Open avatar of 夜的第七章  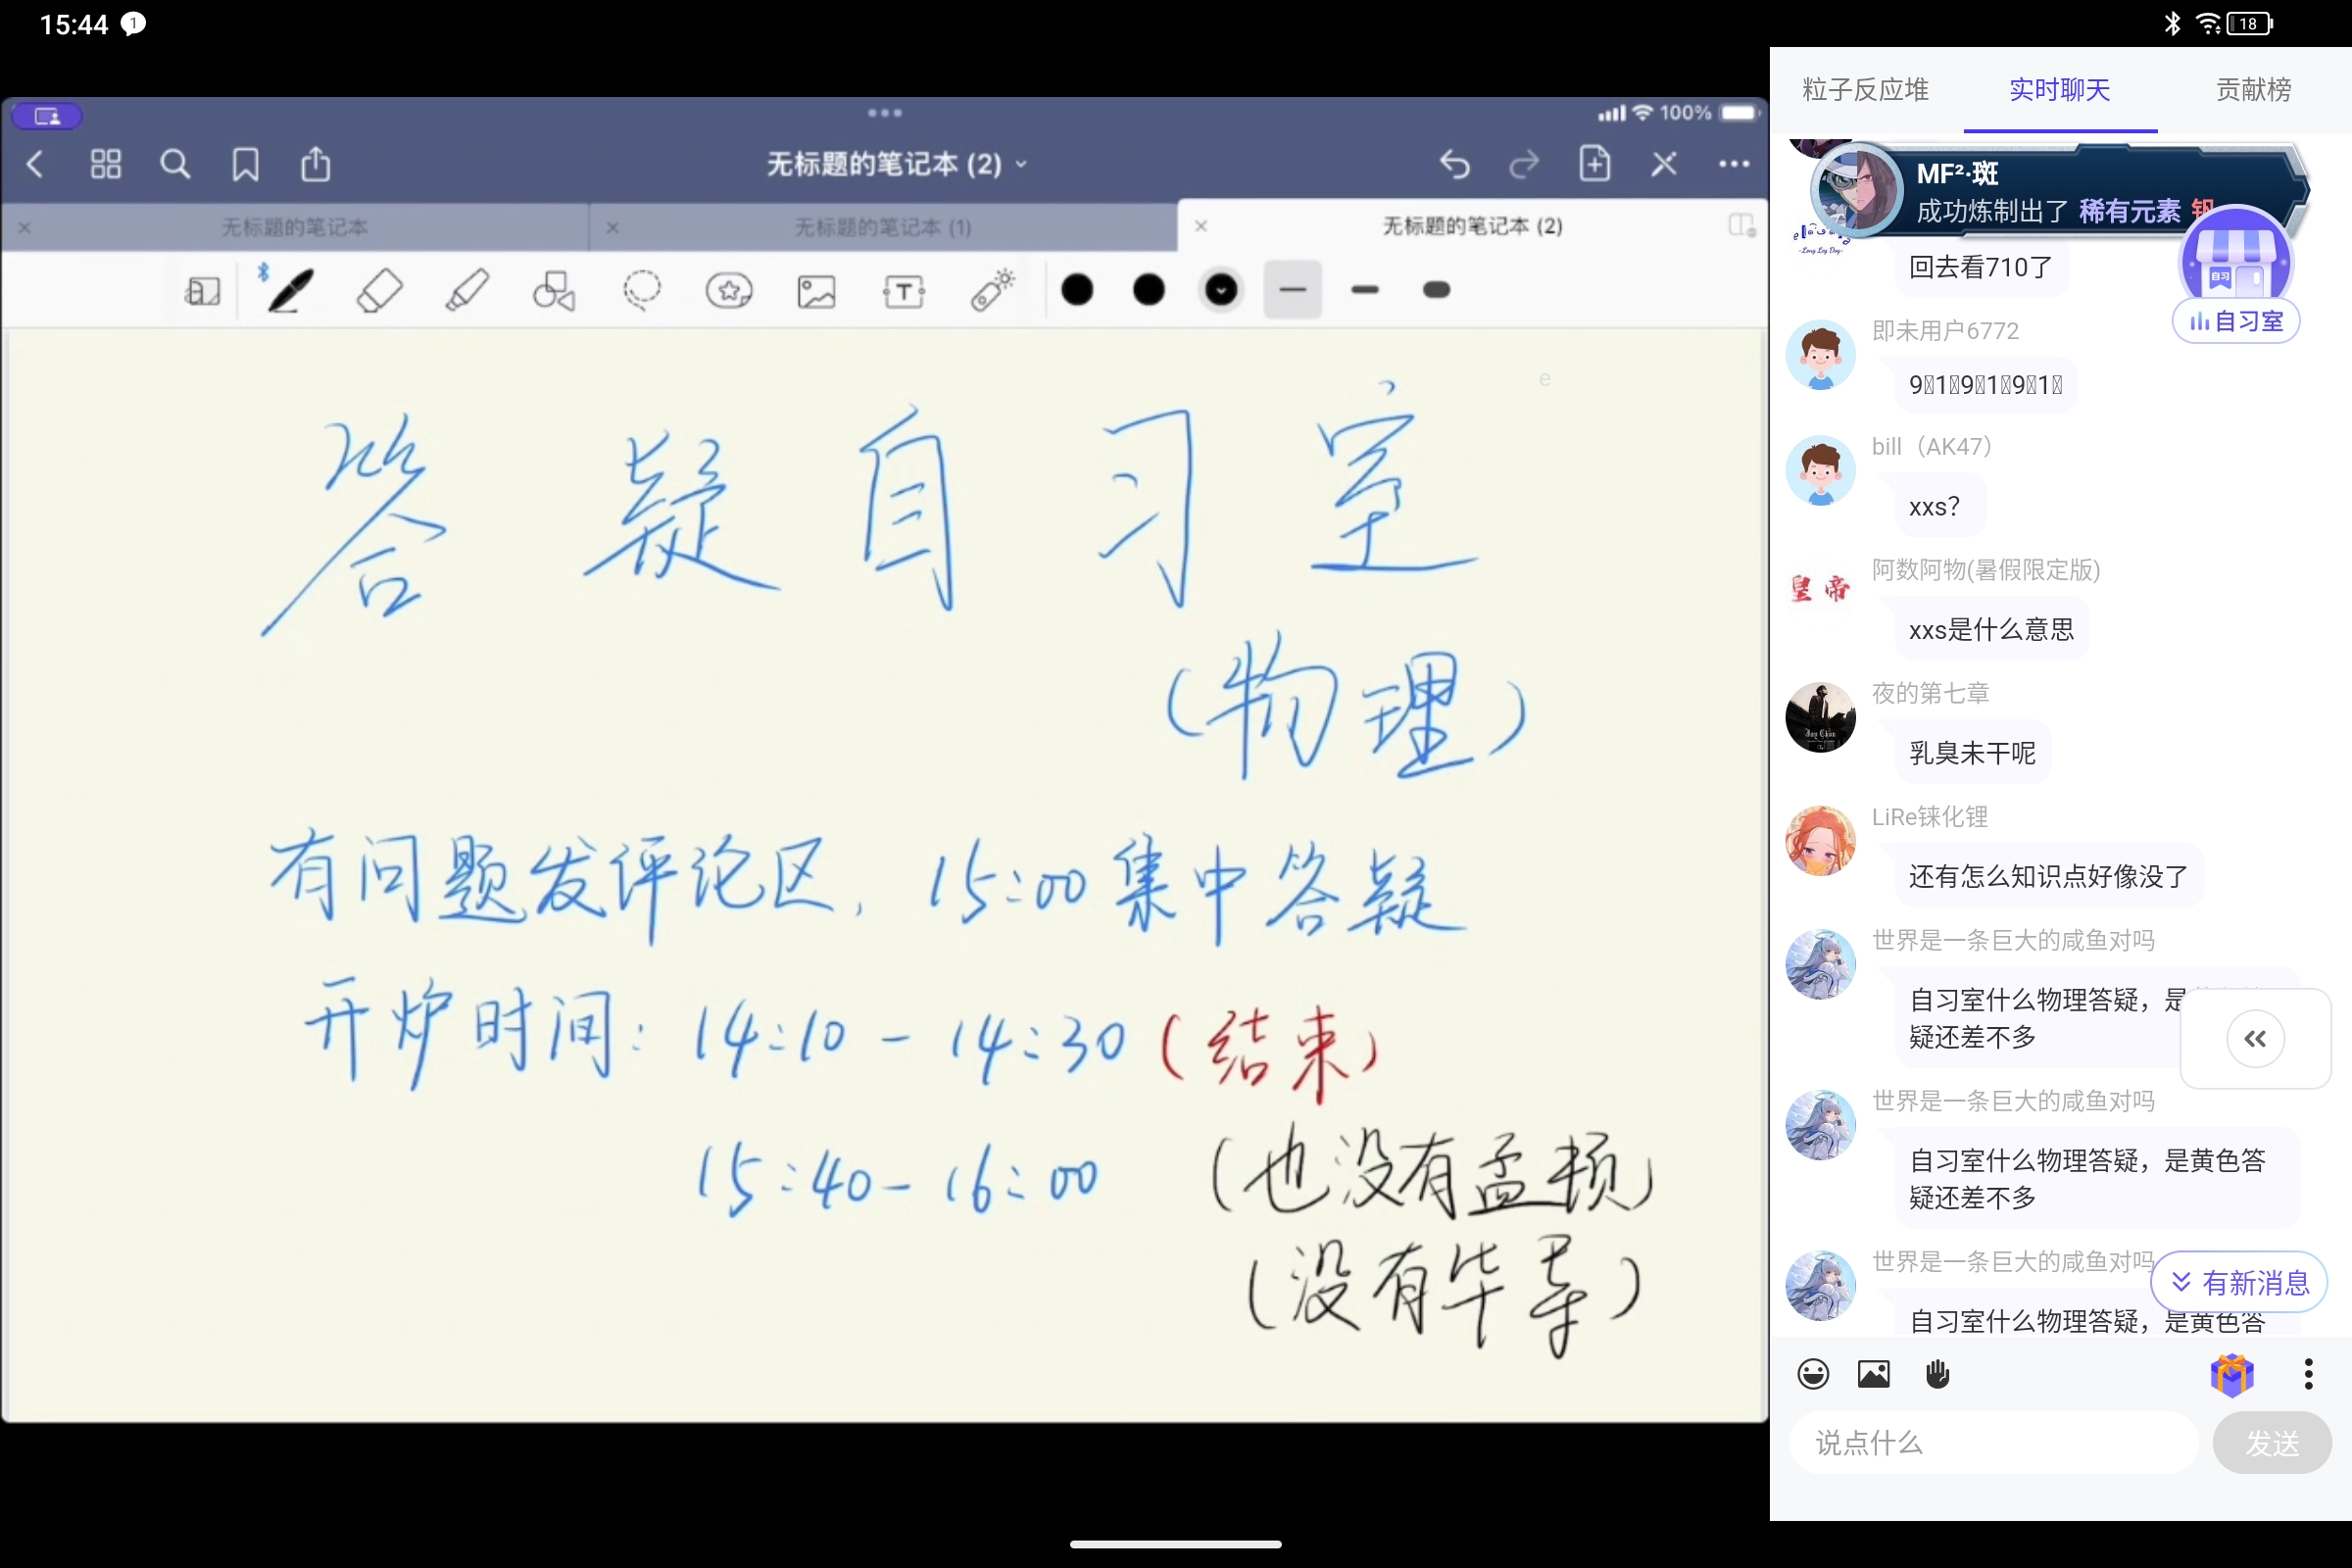(1820, 717)
